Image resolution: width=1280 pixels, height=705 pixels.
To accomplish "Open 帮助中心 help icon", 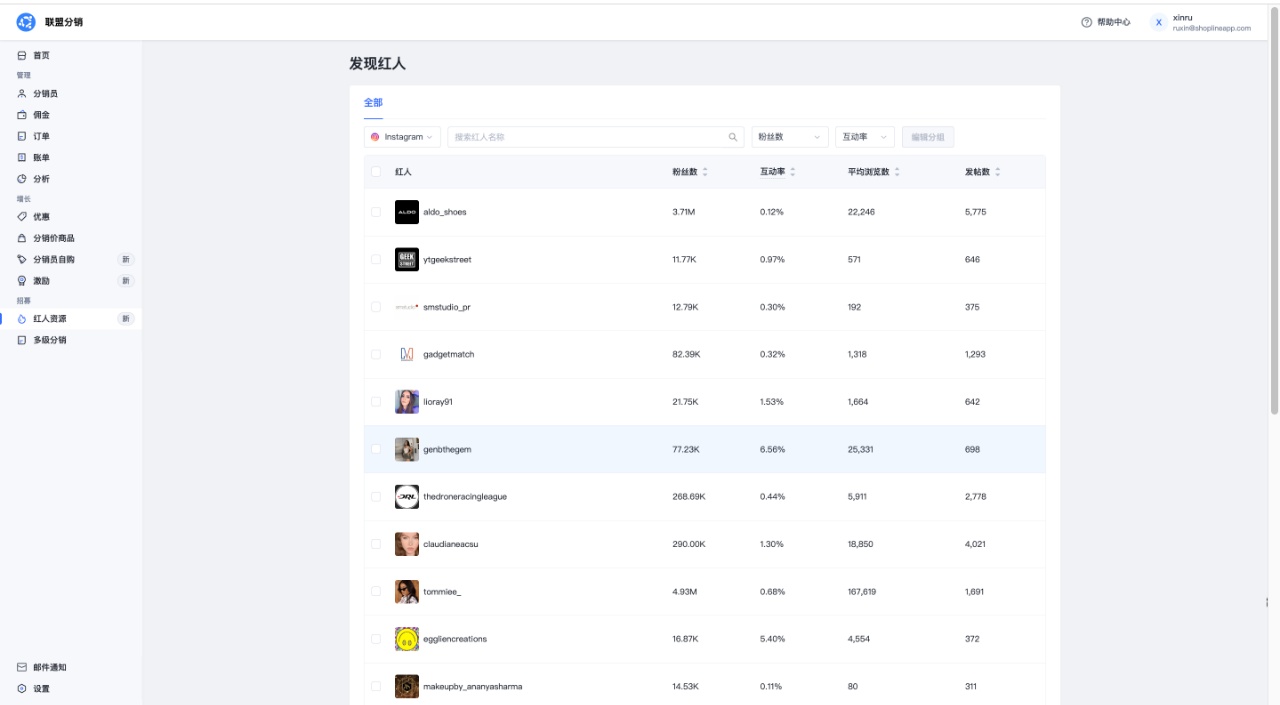I will coord(1087,22).
